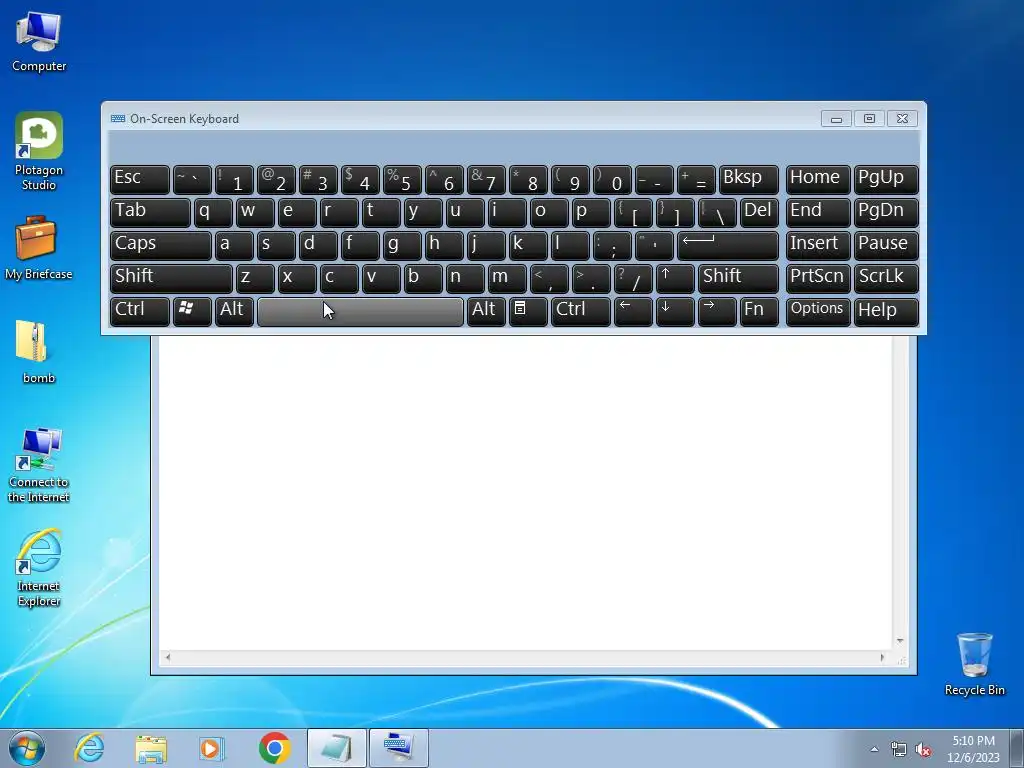Toggle the right Ctrl key
This screenshot has width=1024, height=768.
tap(581, 312)
